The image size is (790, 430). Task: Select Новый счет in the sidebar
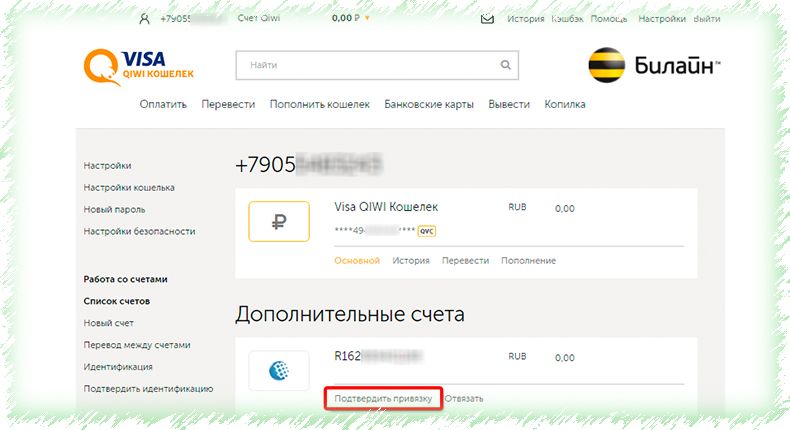pyautogui.click(x=108, y=323)
